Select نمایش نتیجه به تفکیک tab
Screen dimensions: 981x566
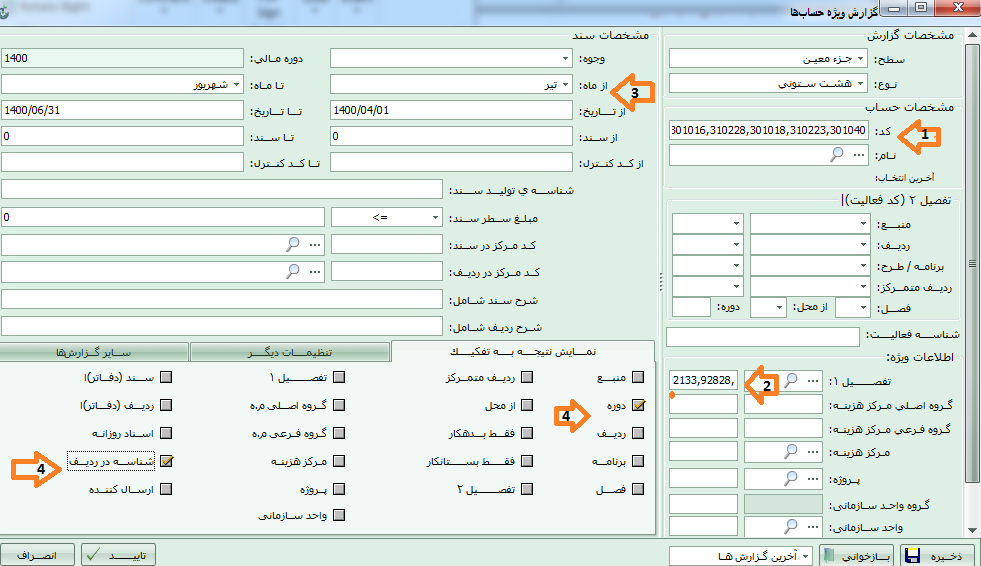tap(522, 351)
